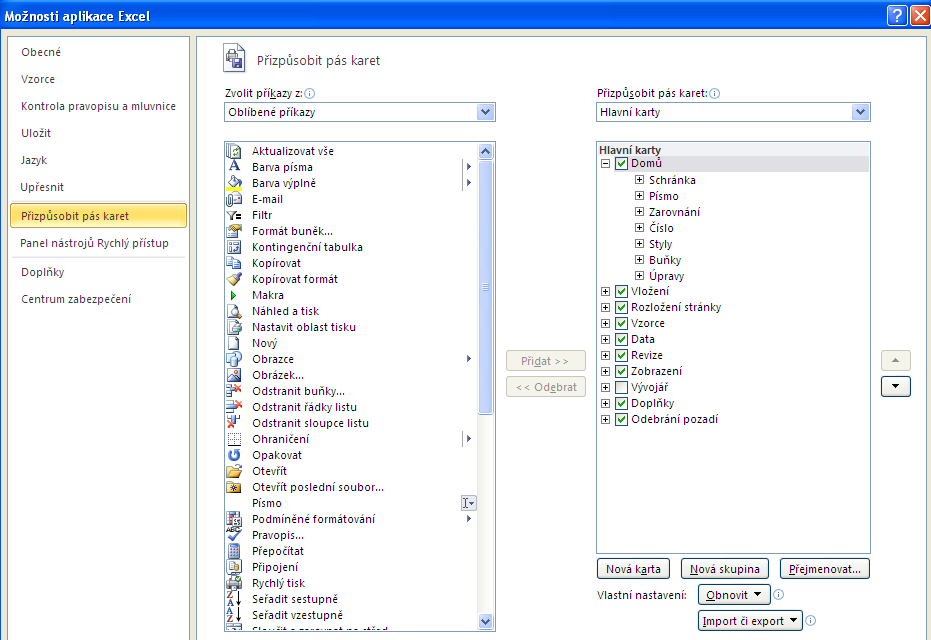Click the Nový blank page icon
931x640 pixels.
click(234, 343)
